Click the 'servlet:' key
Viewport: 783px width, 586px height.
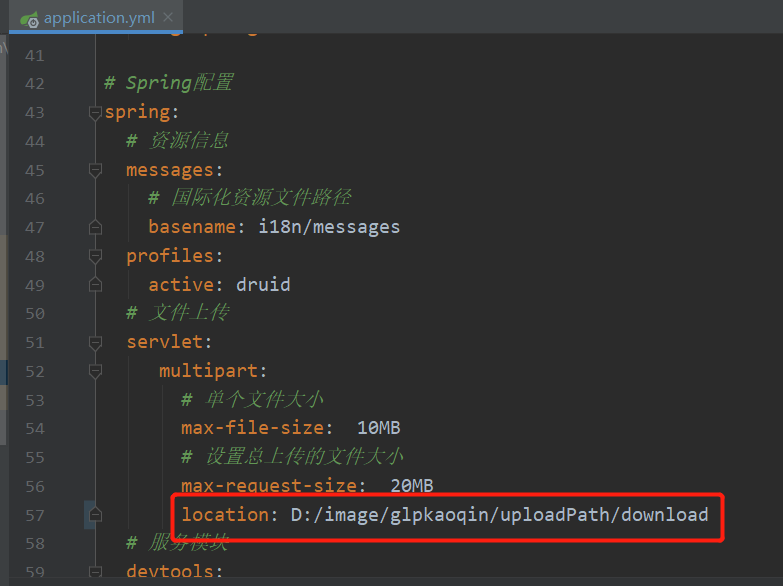pyautogui.click(x=169, y=342)
